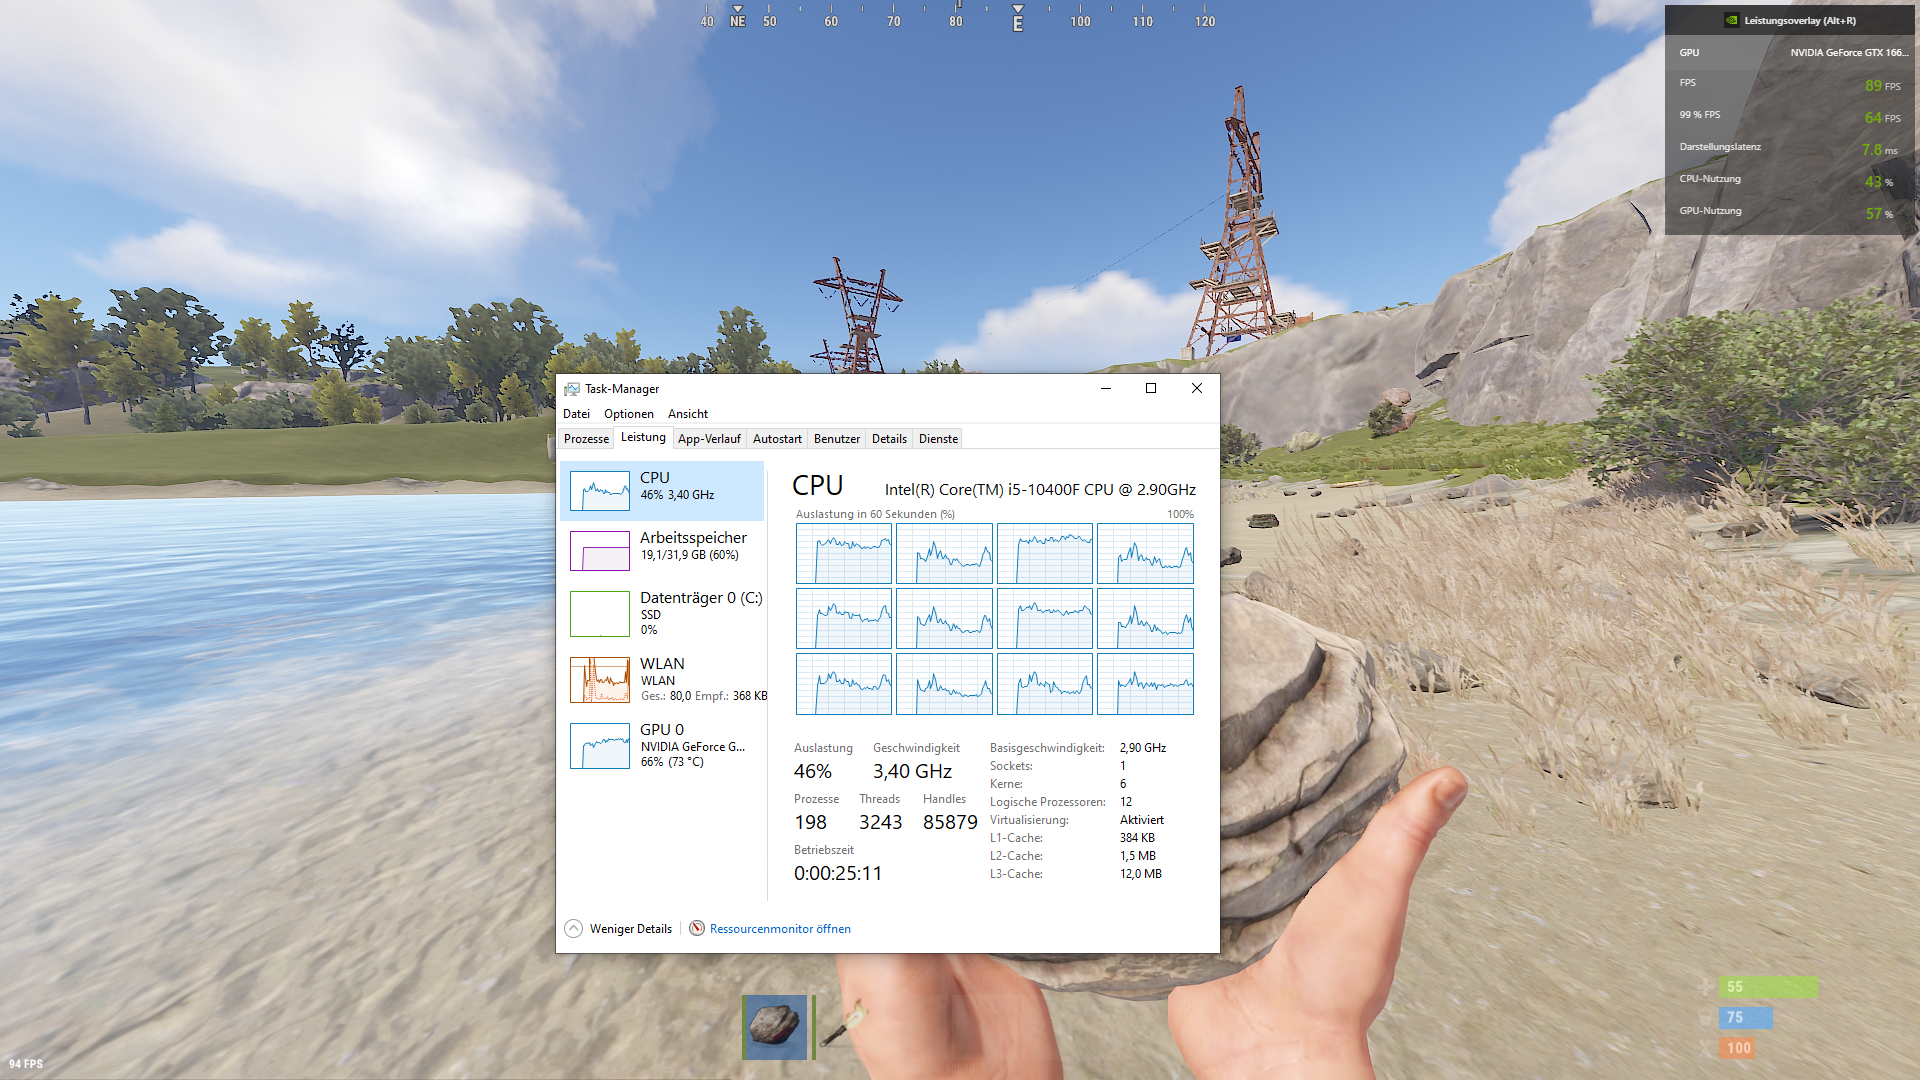Select the WLAN network graph entry

599,680
